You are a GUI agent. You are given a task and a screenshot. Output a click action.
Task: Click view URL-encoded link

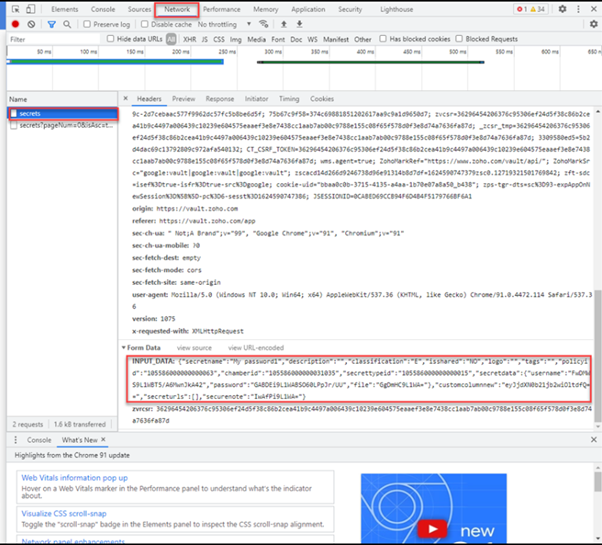point(256,348)
